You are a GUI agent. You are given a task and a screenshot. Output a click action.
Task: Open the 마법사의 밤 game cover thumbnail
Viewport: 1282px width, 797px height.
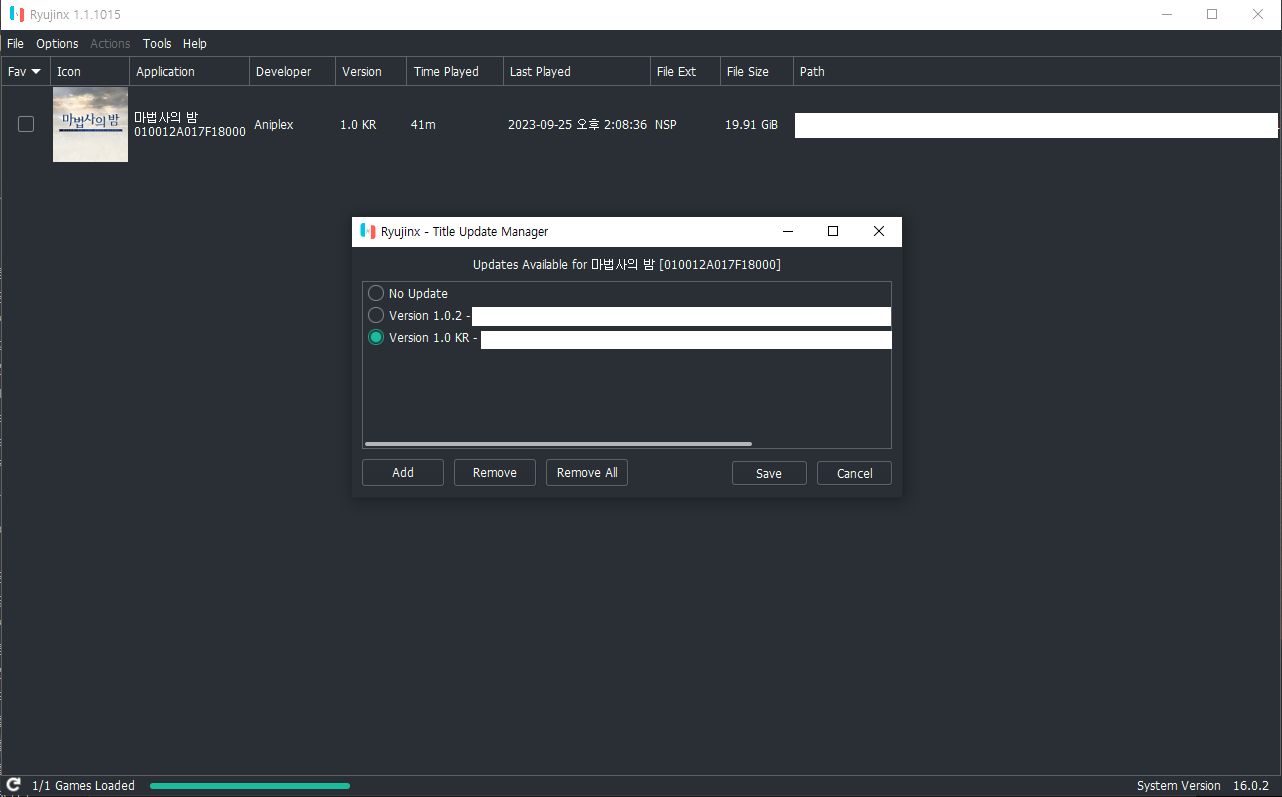tap(90, 124)
